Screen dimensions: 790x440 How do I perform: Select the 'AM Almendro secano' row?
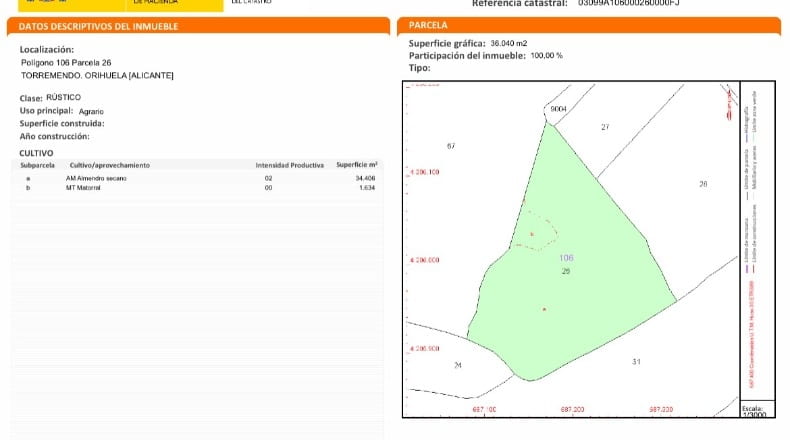click(199, 178)
